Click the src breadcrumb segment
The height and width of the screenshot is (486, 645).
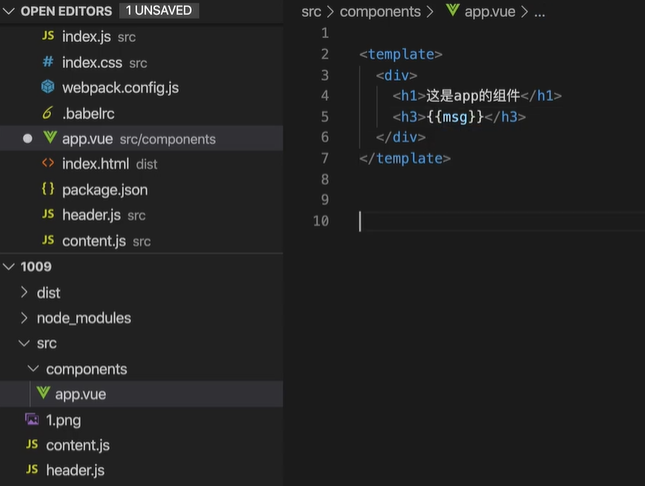coord(311,12)
